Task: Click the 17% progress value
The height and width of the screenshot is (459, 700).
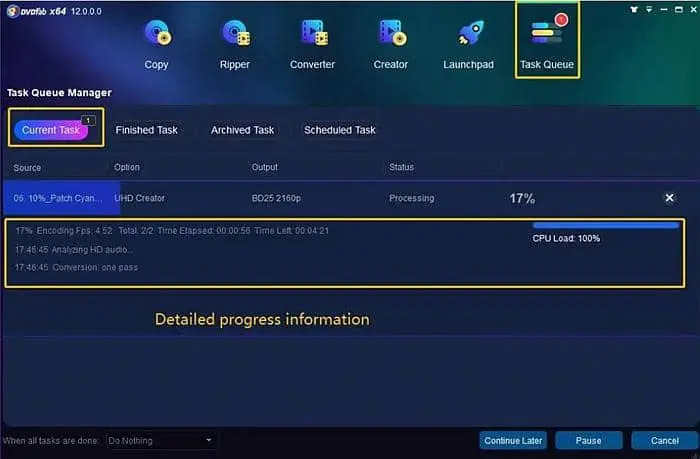Action: 522,198
